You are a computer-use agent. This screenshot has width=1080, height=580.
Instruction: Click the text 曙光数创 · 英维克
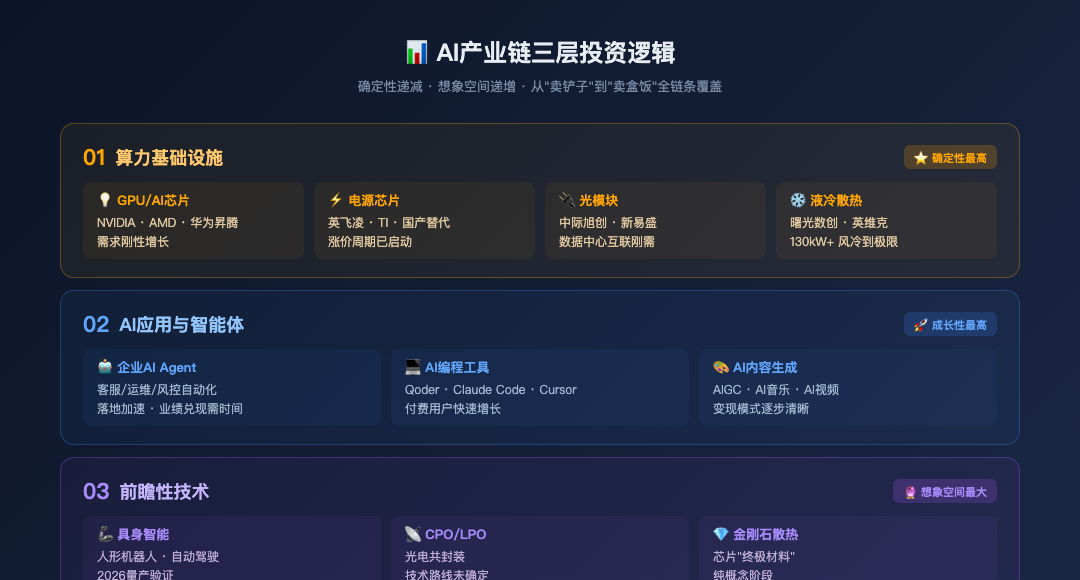pos(839,222)
